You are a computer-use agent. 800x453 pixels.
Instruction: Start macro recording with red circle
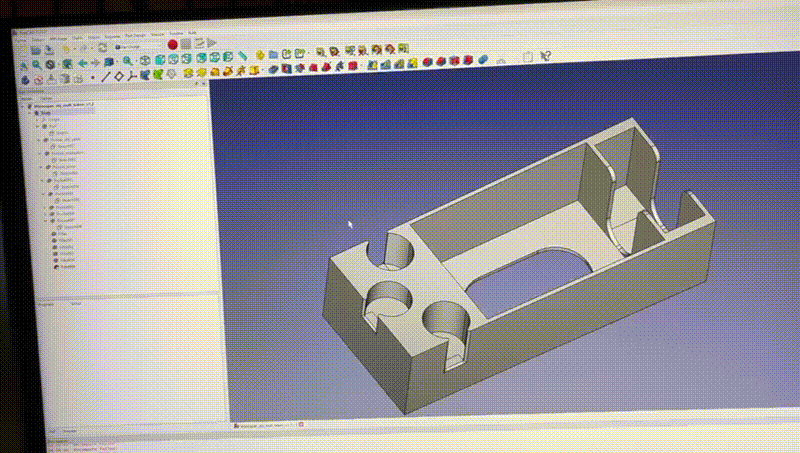[172, 44]
